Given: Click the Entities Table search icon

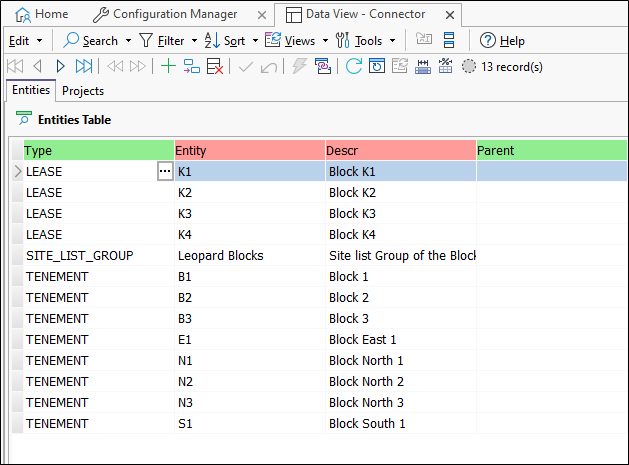Looking at the screenshot, I should pos(24,118).
